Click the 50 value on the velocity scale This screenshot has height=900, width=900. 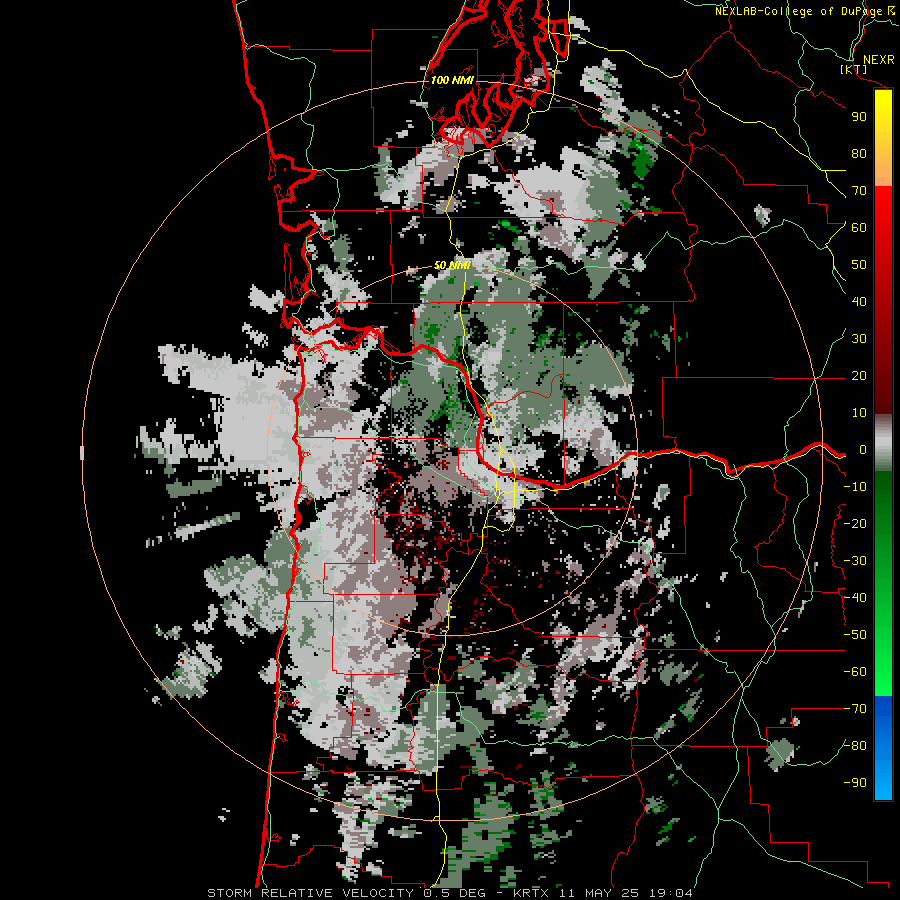pos(859,265)
